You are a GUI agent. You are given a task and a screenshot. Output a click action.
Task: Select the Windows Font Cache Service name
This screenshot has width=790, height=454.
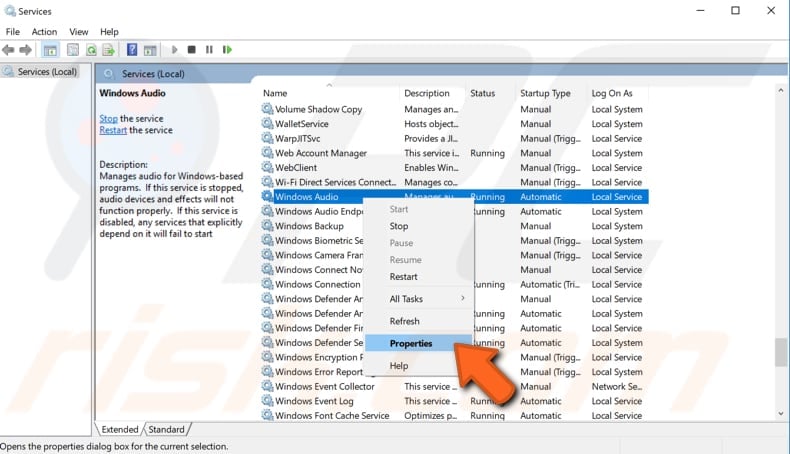pyautogui.click(x=332, y=416)
